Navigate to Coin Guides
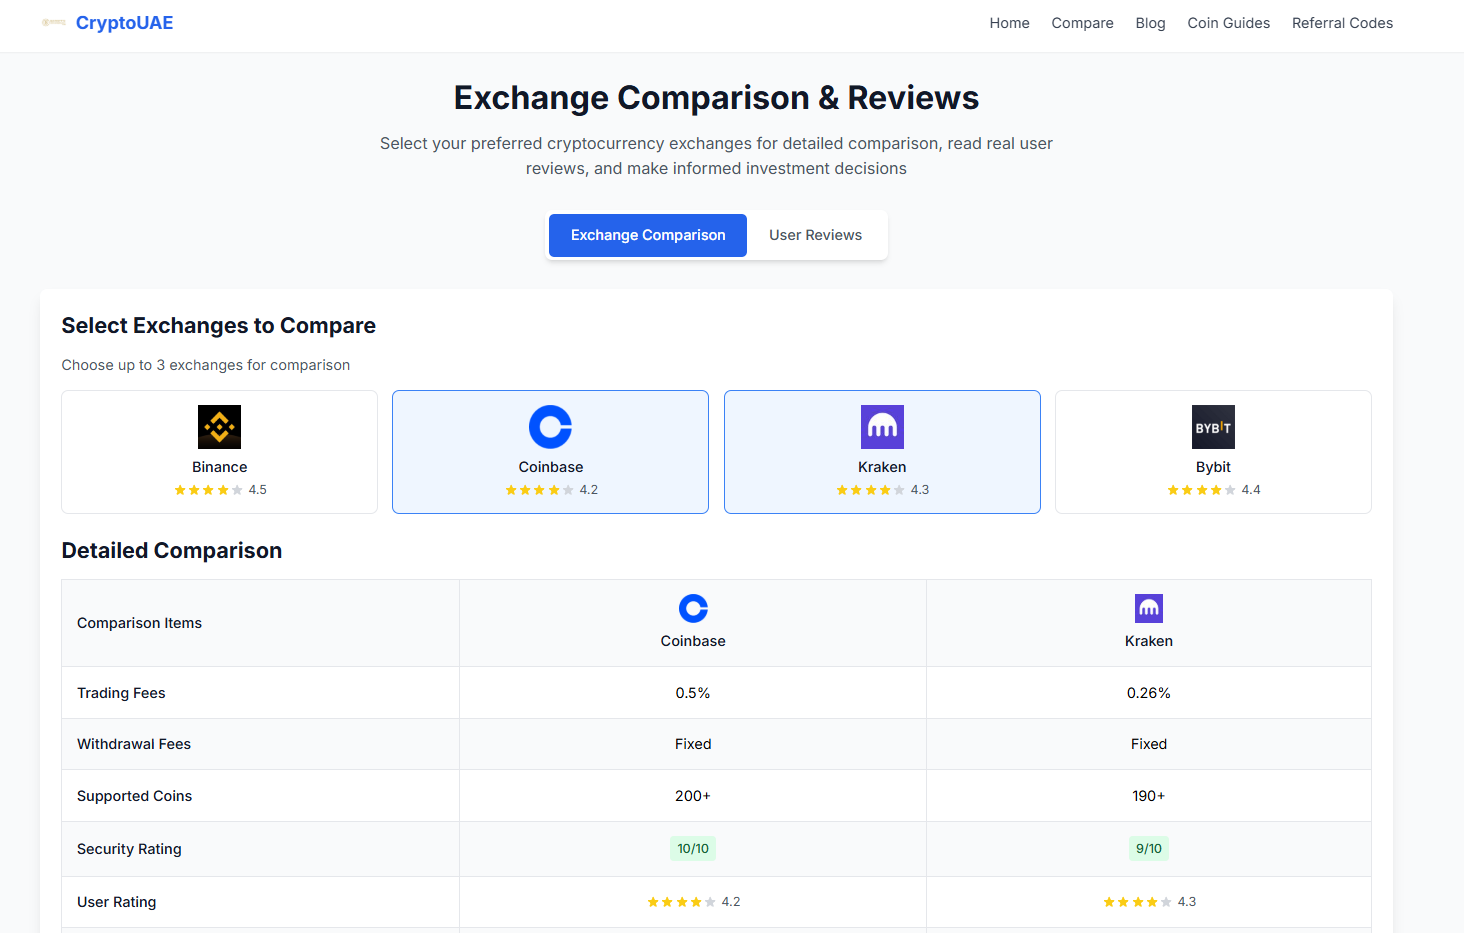The width and height of the screenshot is (1464, 933). tap(1228, 22)
